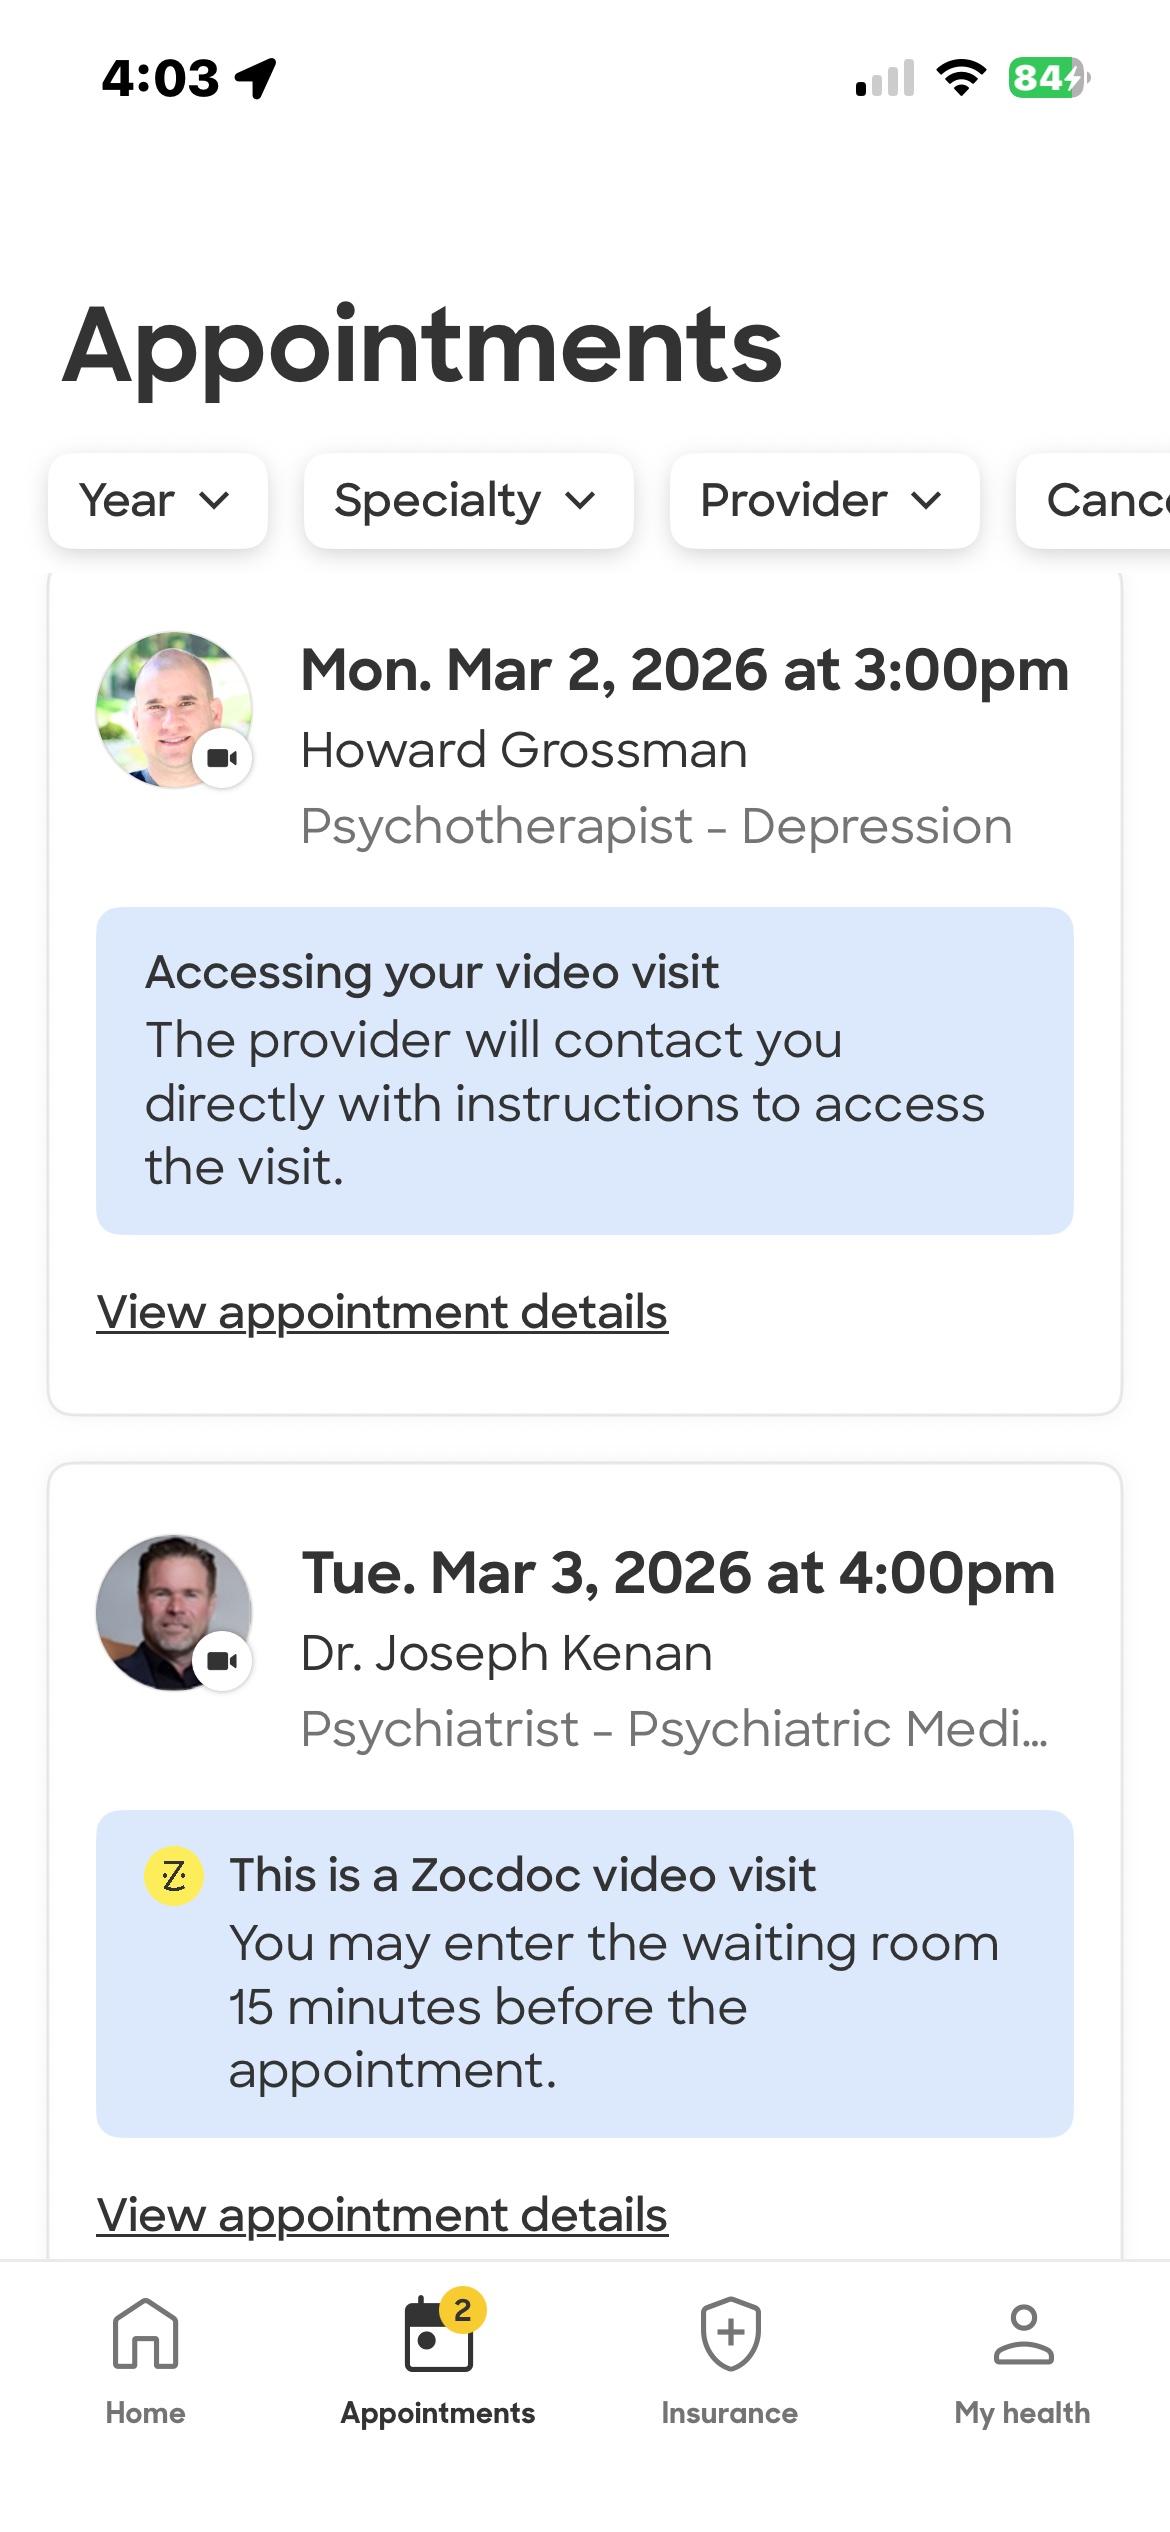Switch to the My health tab label

1022,2413
